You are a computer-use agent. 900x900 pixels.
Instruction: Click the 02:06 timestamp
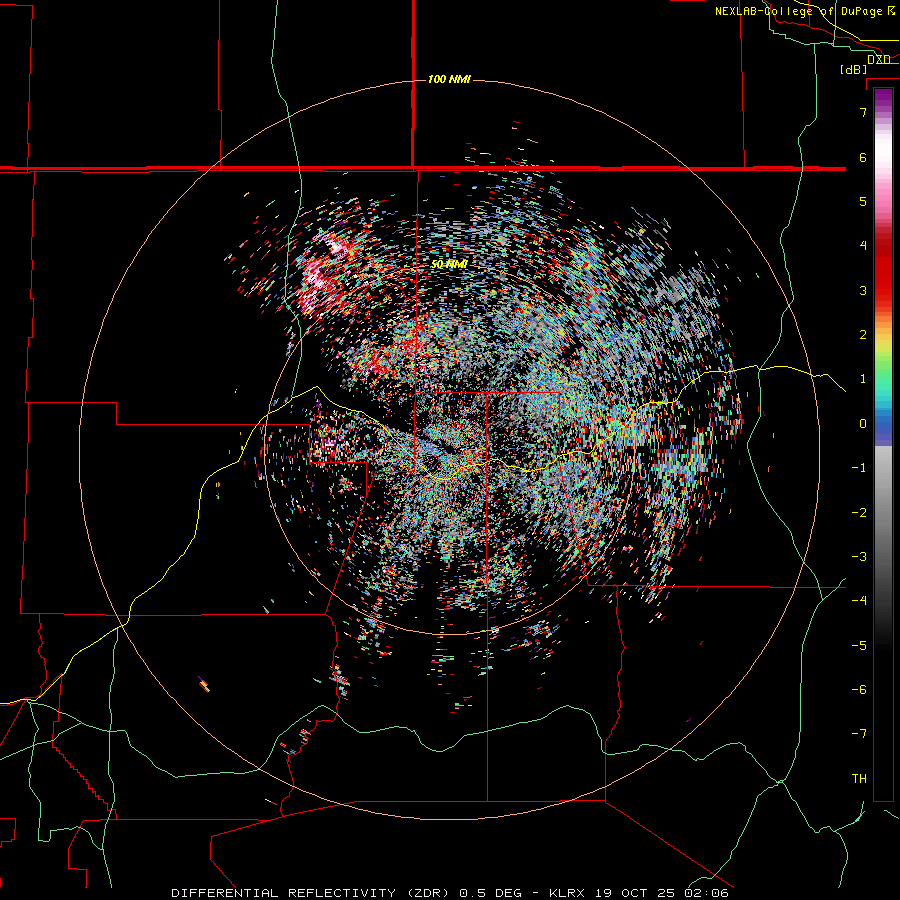[706, 893]
